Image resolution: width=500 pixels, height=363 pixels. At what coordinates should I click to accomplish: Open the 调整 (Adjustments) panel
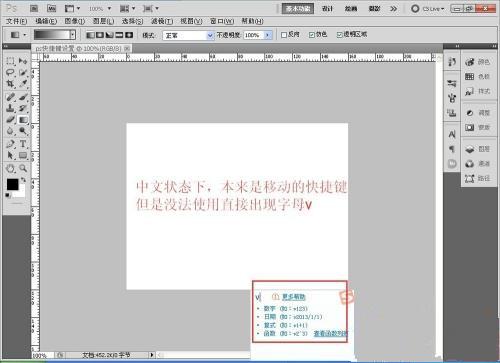coord(478,113)
